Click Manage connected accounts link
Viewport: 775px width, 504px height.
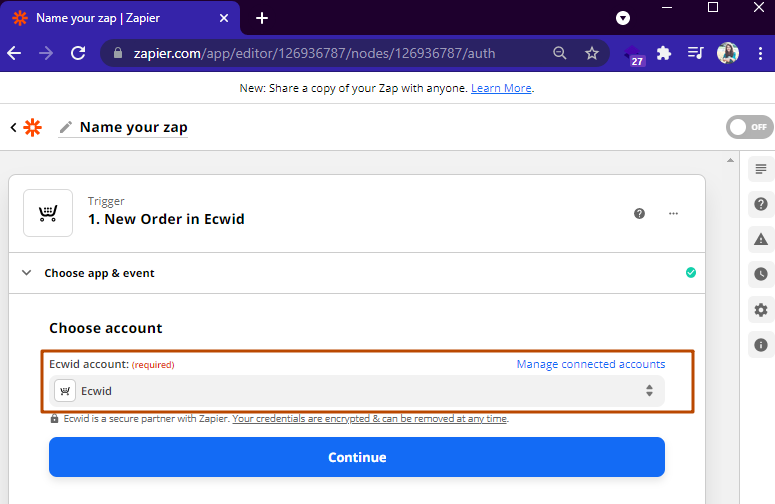coord(591,364)
